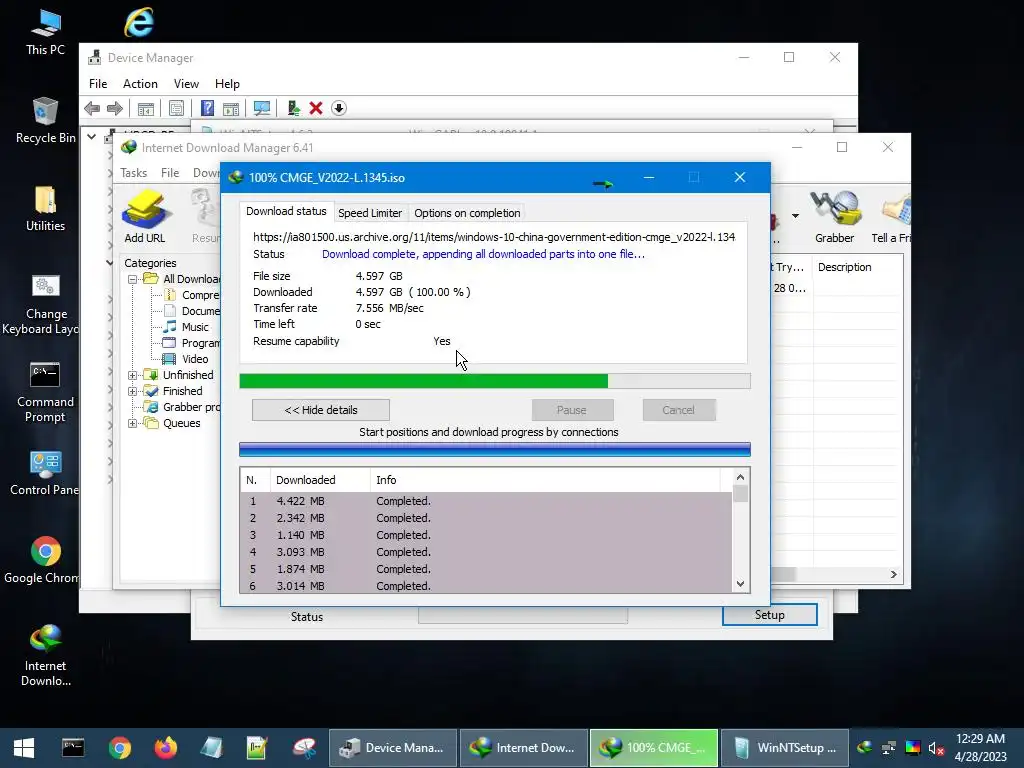Open Windows Start button
Image resolution: width=1024 pixels, height=768 pixels.
coord(24,748)
